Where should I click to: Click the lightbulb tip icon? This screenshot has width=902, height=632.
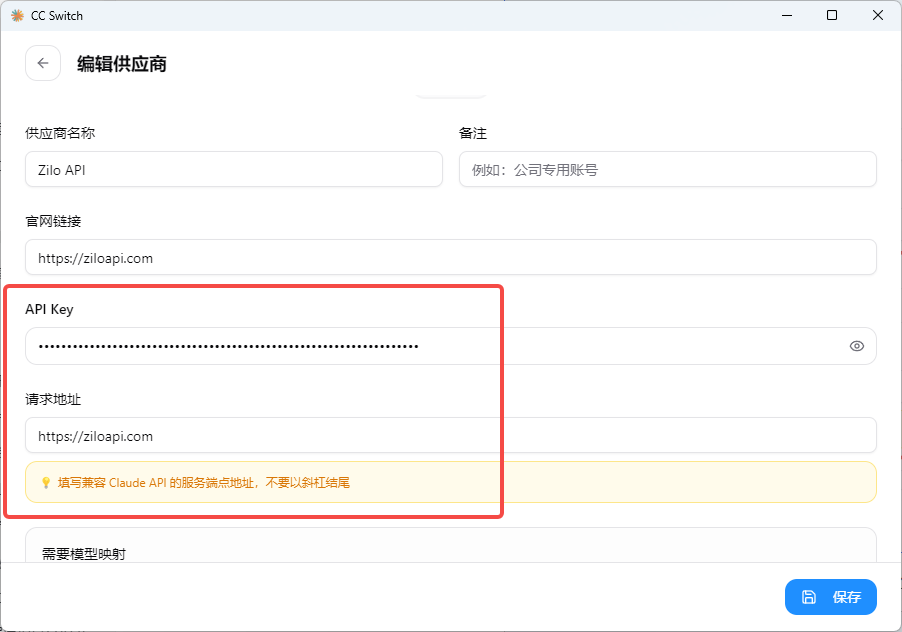click(46, 482)
